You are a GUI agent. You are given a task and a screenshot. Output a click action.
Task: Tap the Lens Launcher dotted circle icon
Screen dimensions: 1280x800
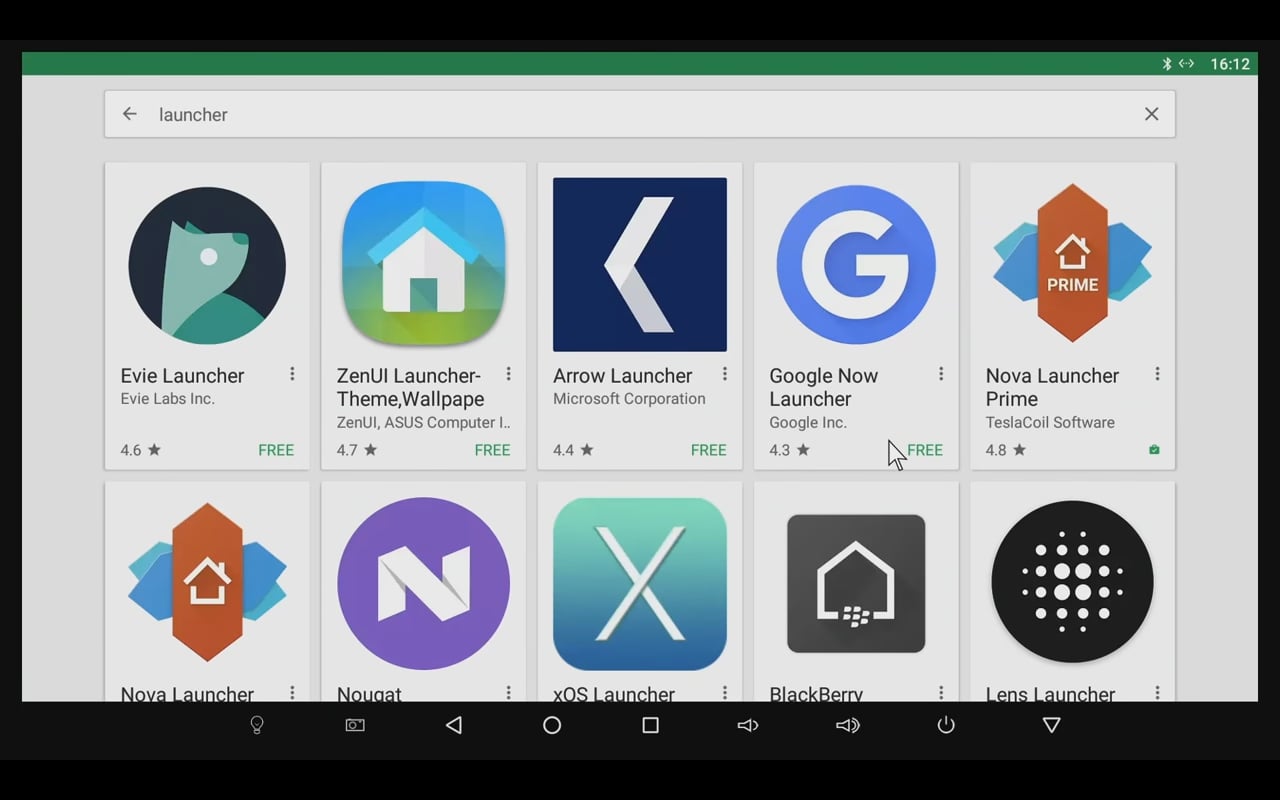1072,584
